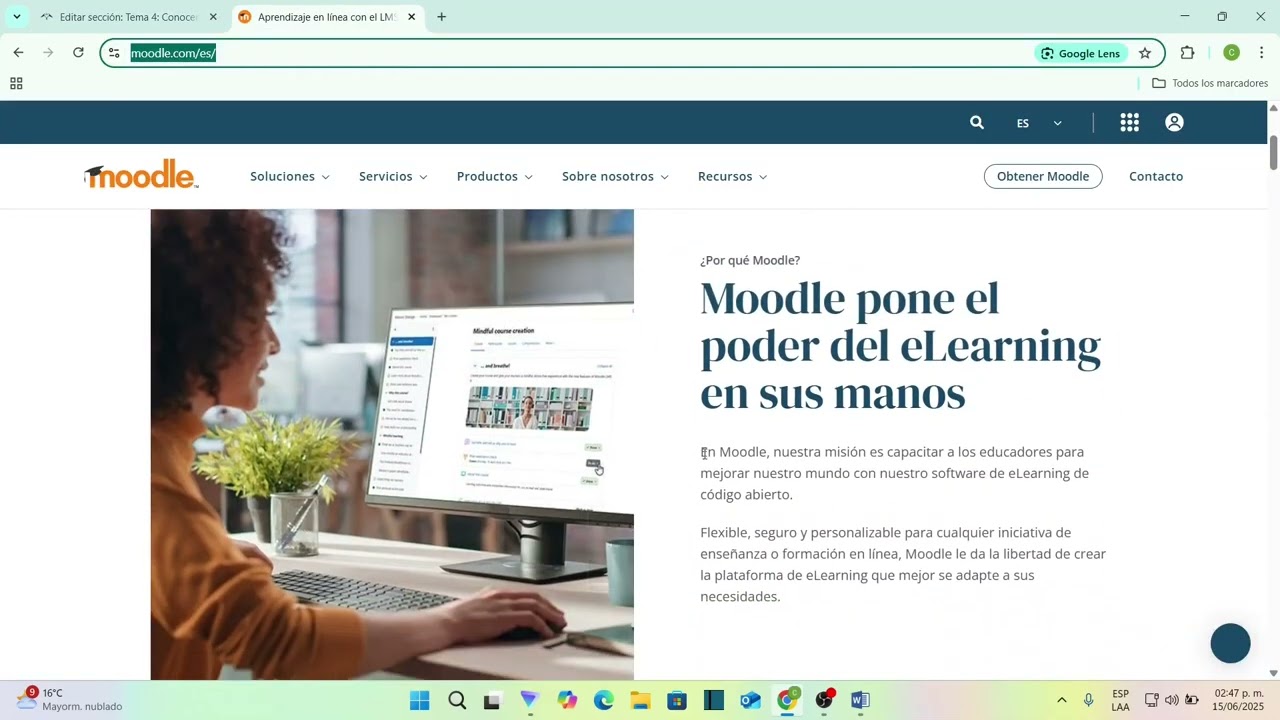Viewport: 1280px width, 720px height.
Task: Open the clock showing 02:47 p. m.
Action: 1238,700
